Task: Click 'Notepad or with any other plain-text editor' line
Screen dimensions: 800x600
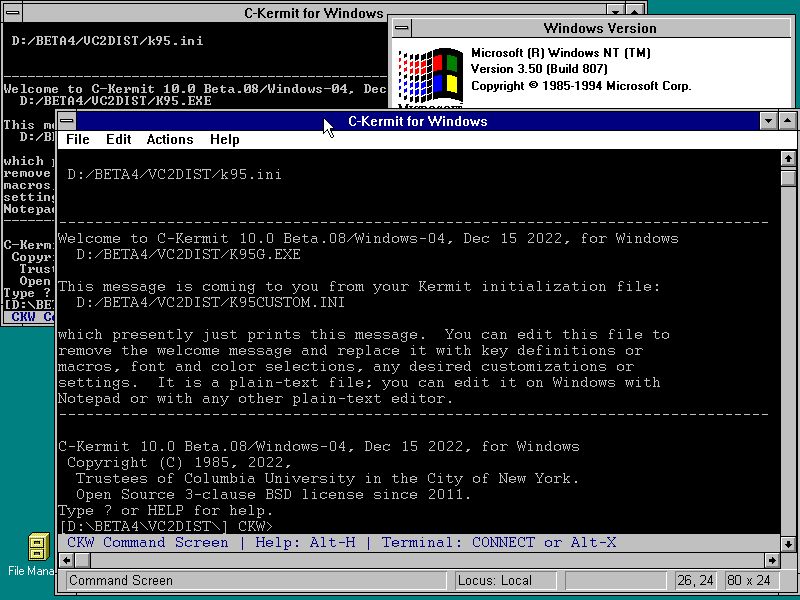Action: [x=256, y=398]
